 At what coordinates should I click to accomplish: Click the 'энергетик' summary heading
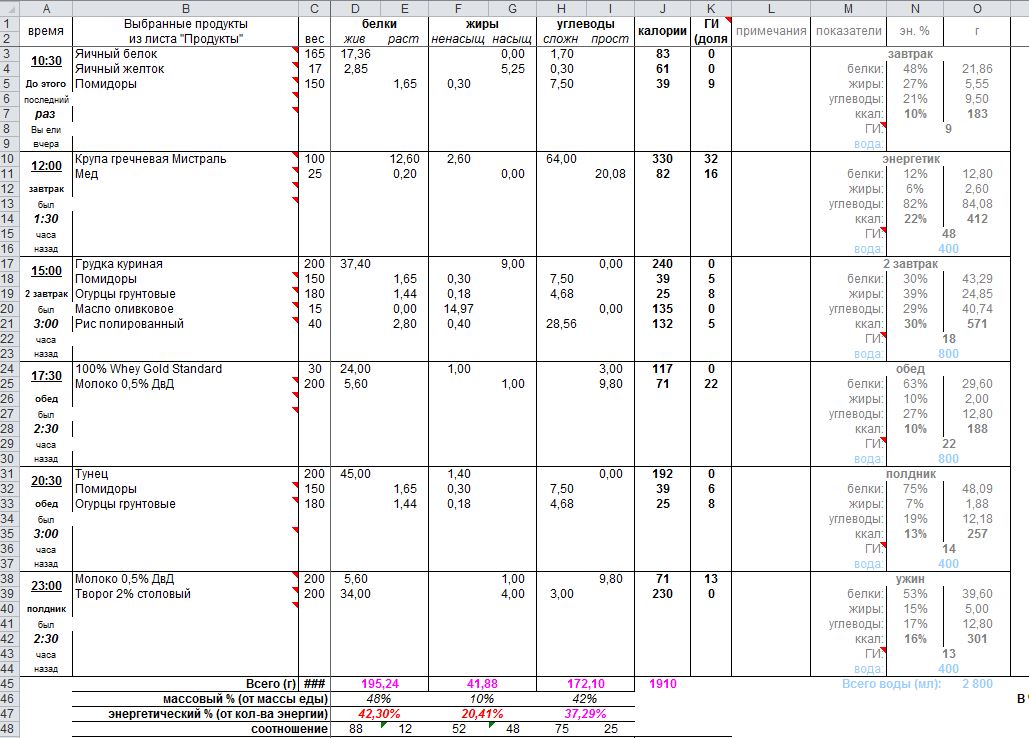pyautogui.click(x=911, y=159)
